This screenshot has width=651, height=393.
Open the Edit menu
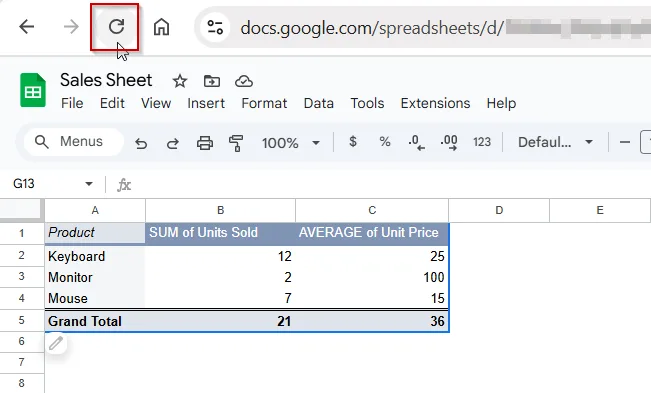click(112, 103)
